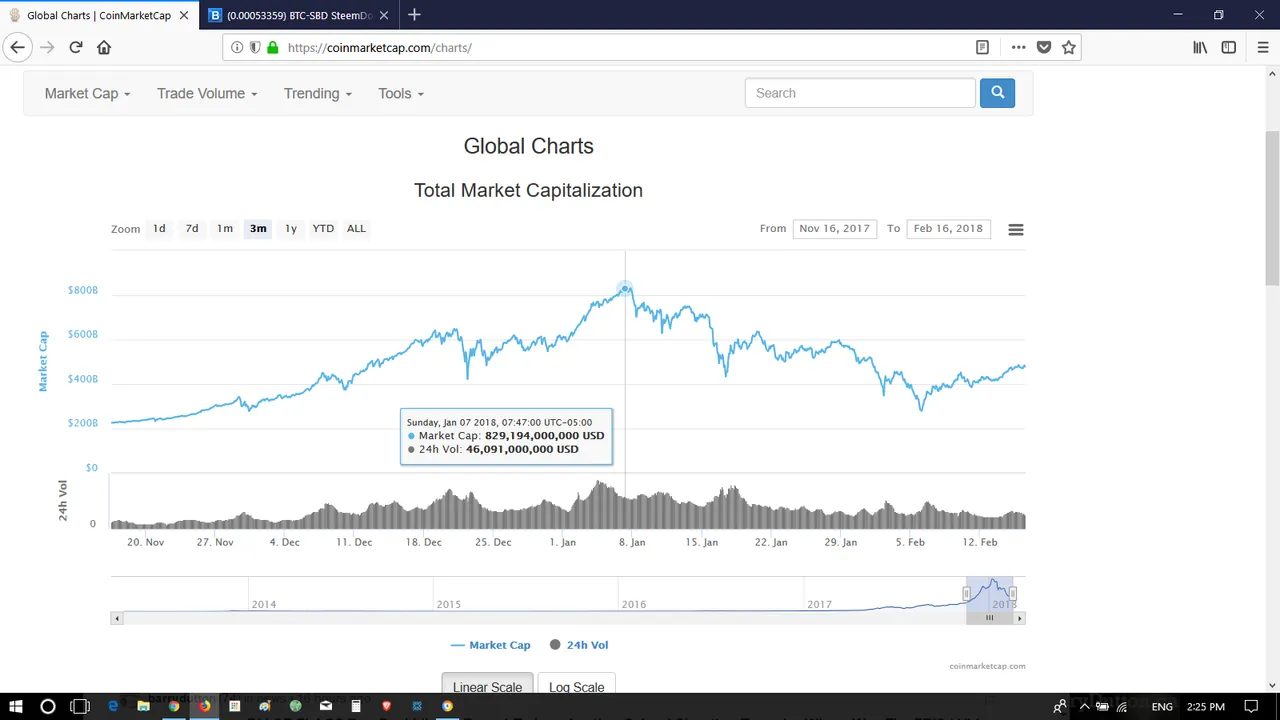Image resolution: width=1280 pixels, height=720 pixels.
Task: Show the Firefox sidebar
Action: click(x=1229, y=47)
